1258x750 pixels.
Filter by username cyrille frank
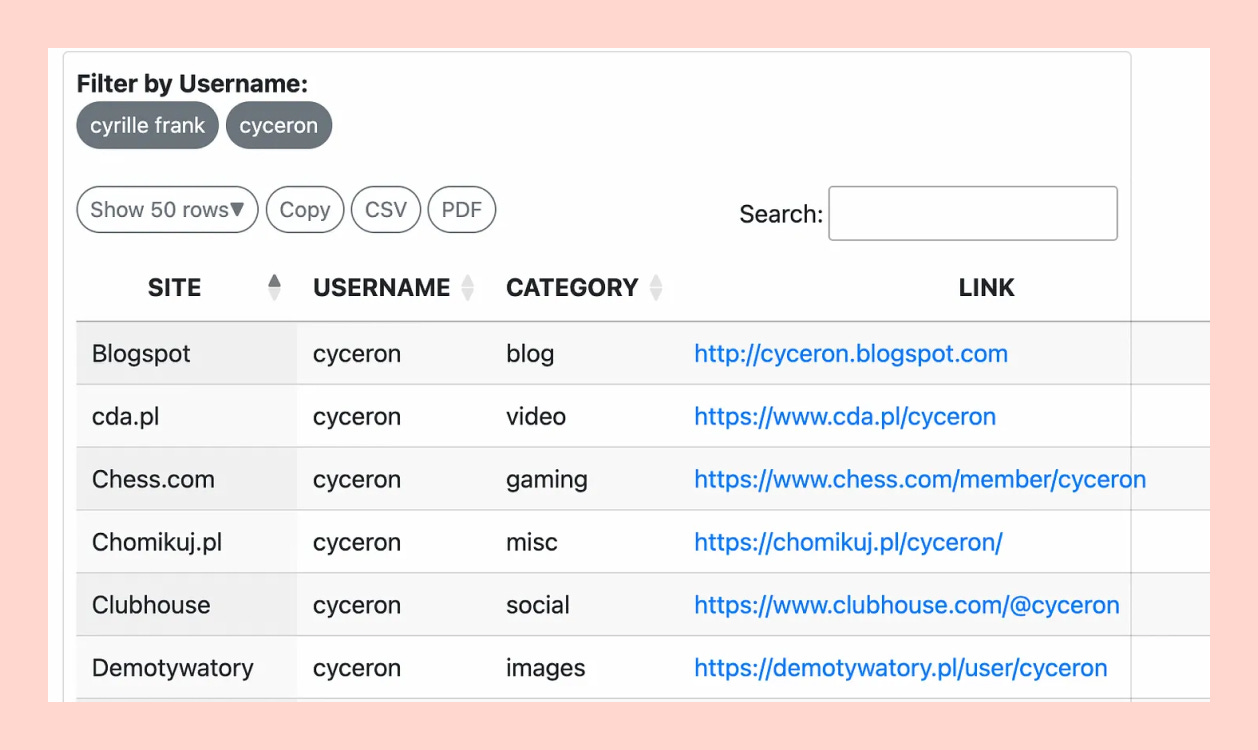[147, 125]
